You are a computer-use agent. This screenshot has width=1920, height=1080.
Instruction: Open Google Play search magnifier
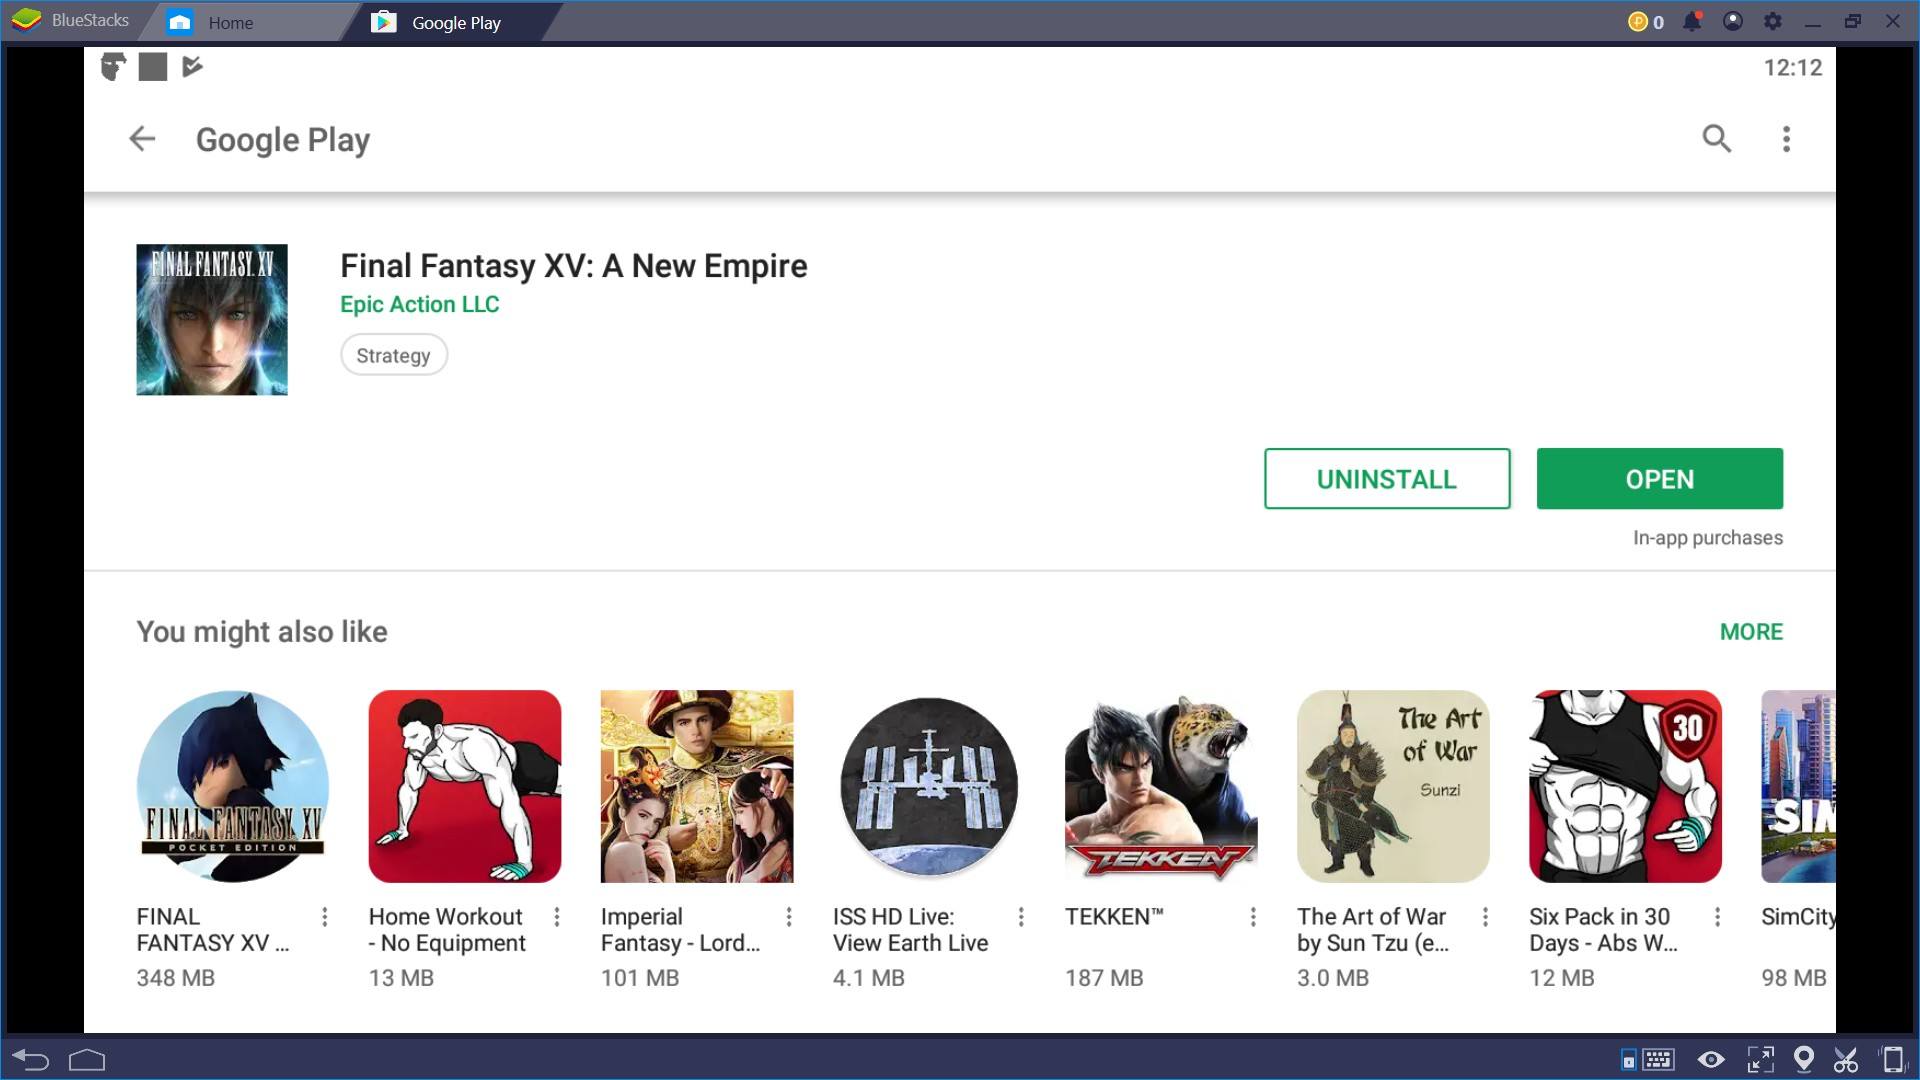(x=1716, y=138)
